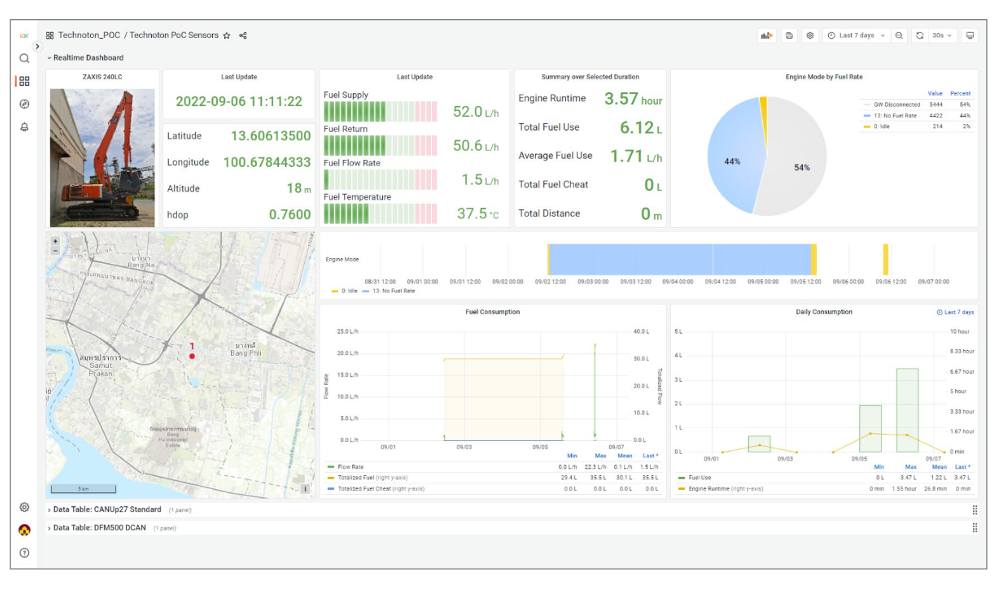Open Alerting via the bell icon
Screen dimensions: 1008x610
24,126
